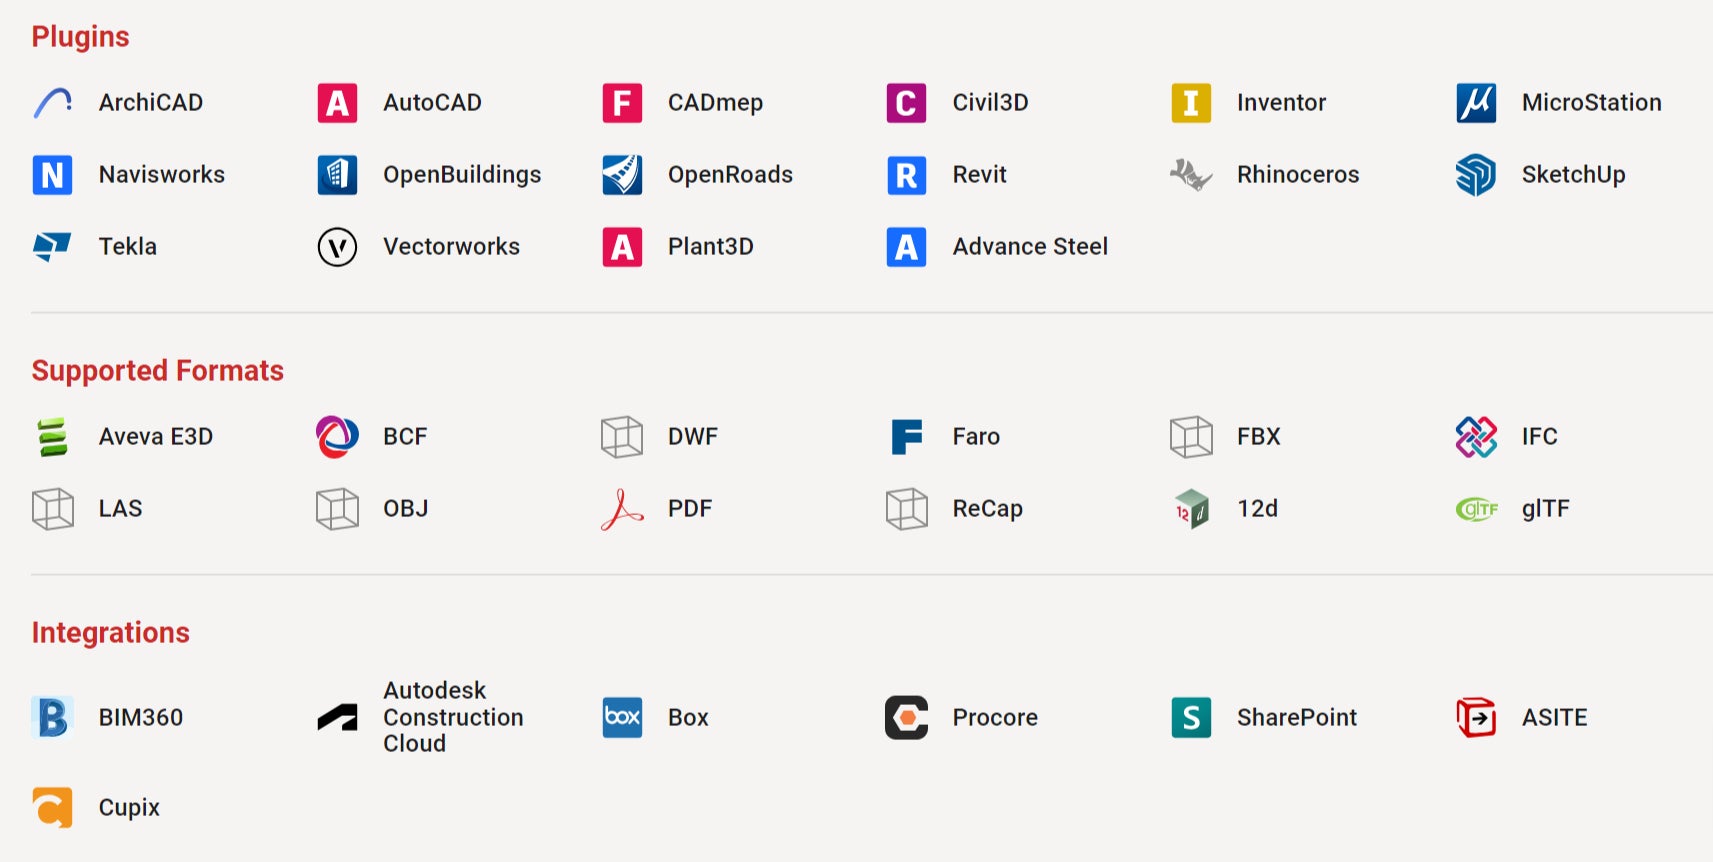Select the Aveva E3D format link

point(156,437)
